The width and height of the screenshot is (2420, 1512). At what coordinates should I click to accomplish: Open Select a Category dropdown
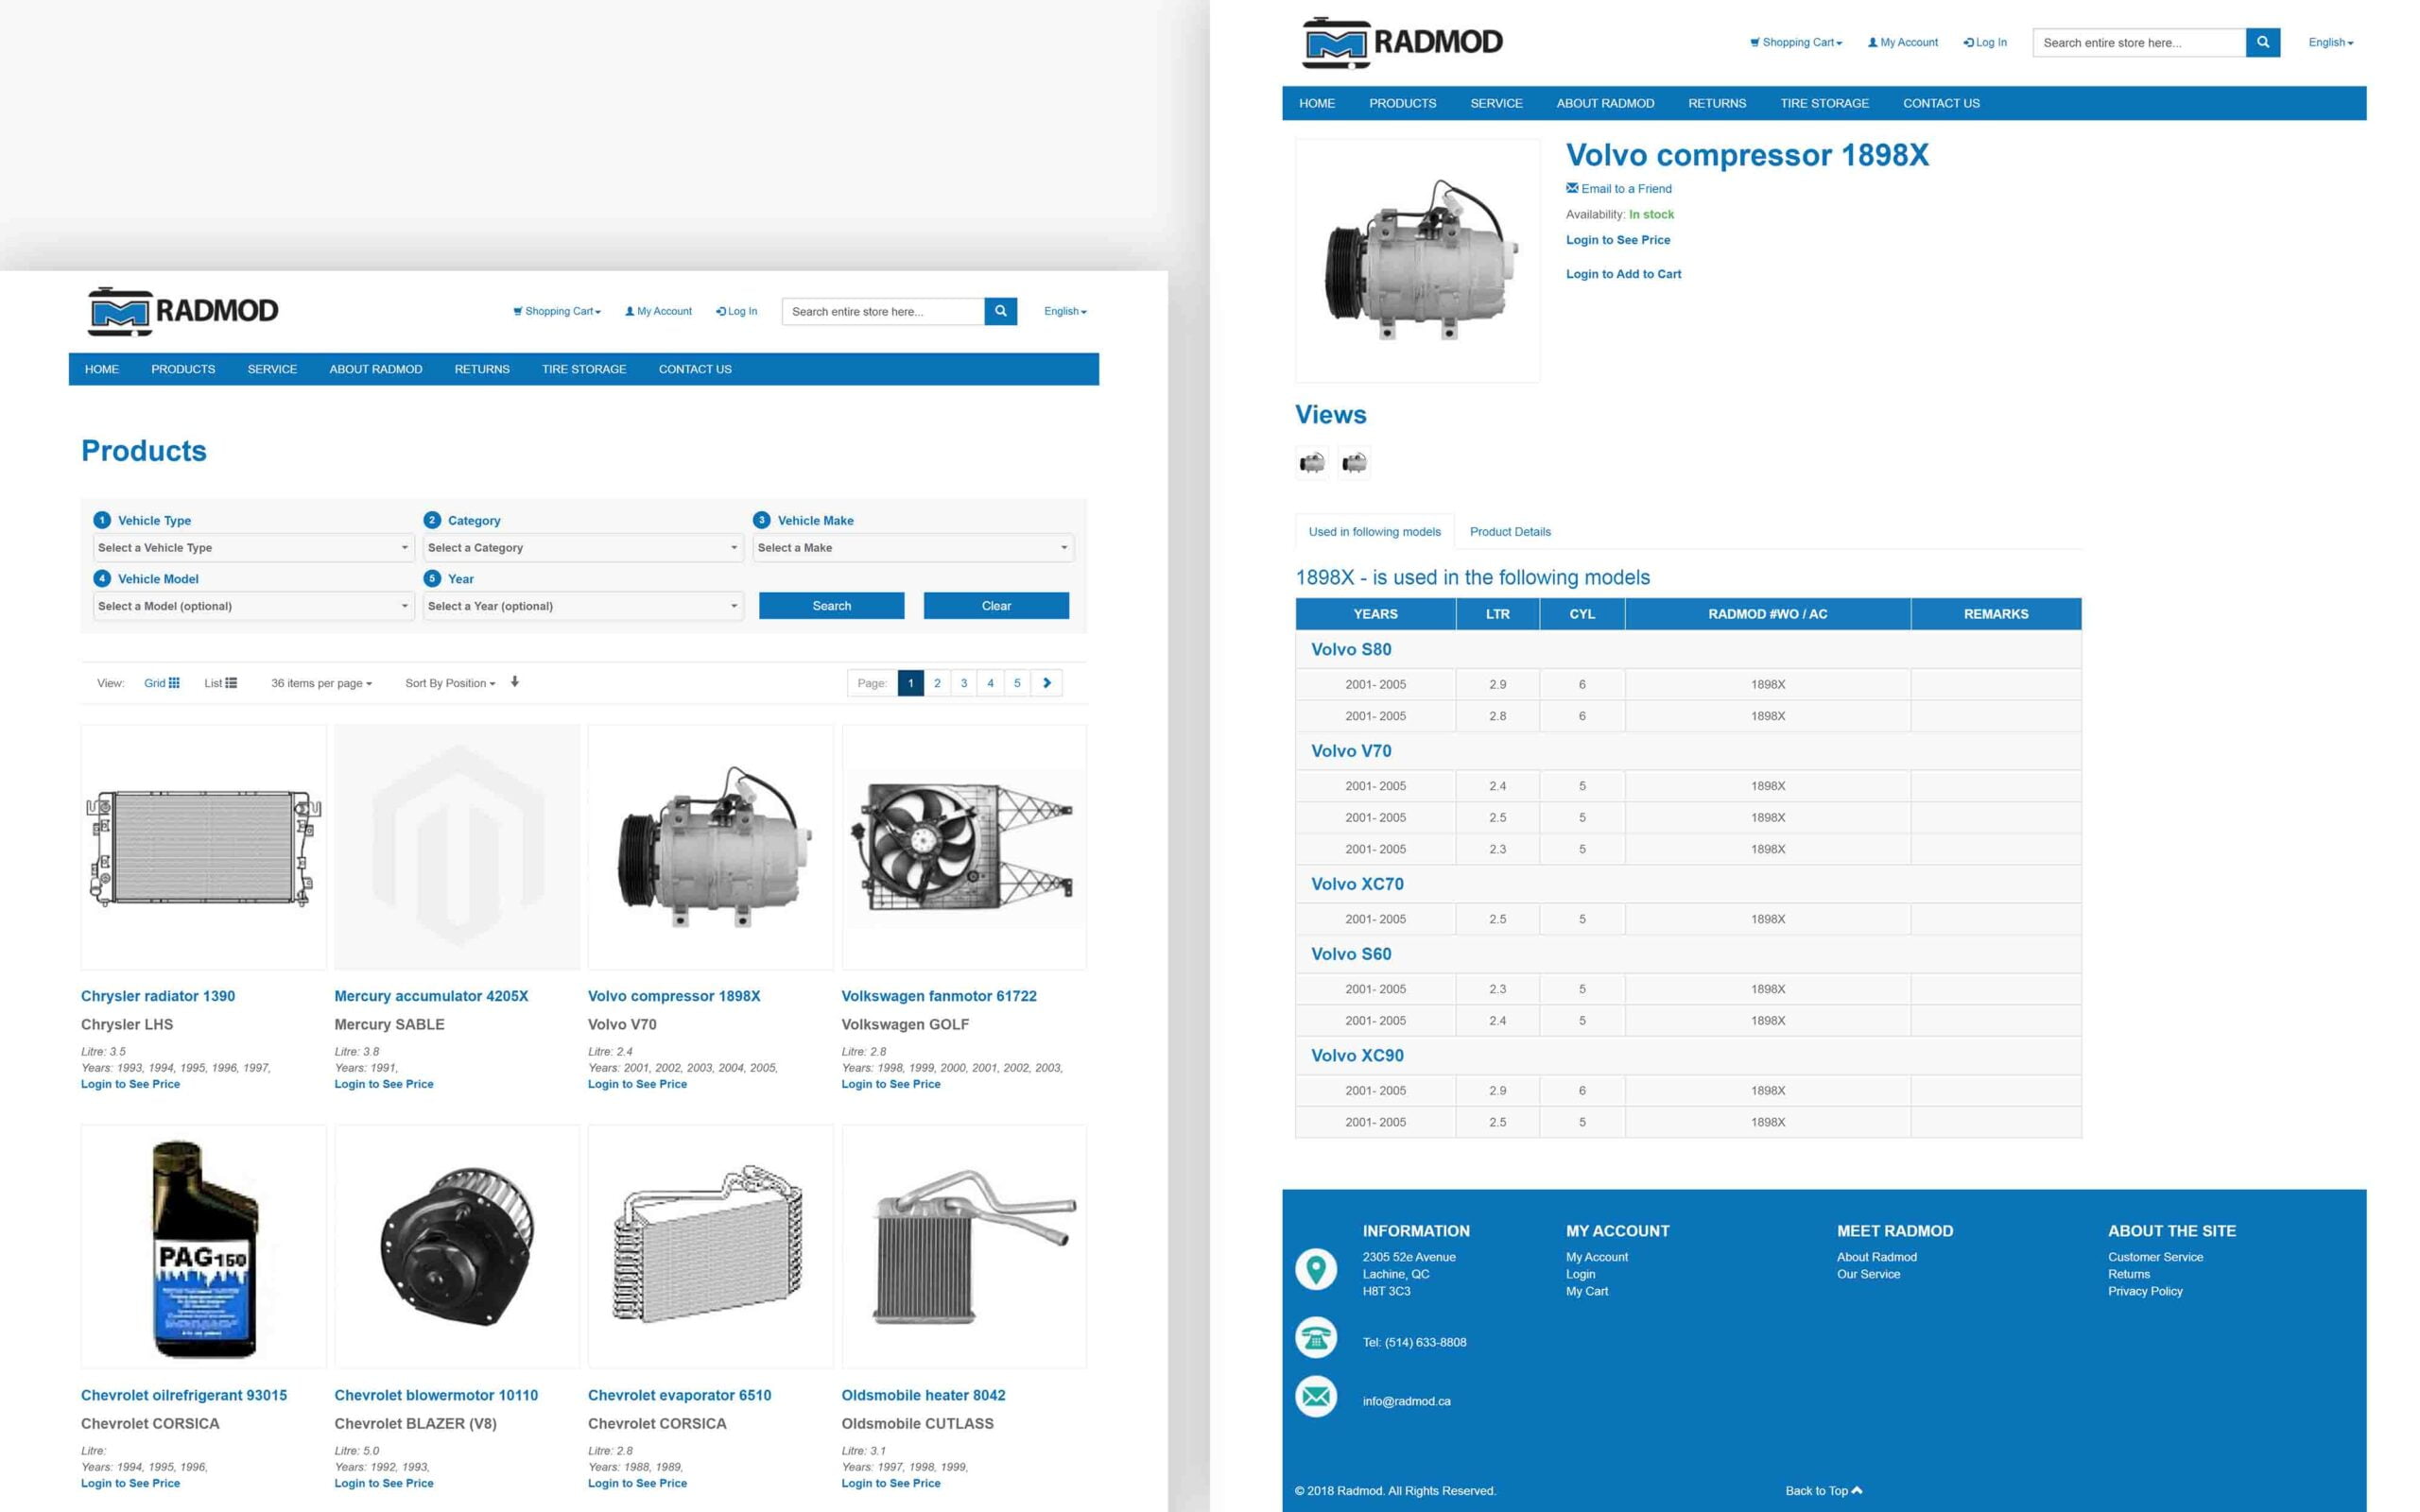(583, 547)
